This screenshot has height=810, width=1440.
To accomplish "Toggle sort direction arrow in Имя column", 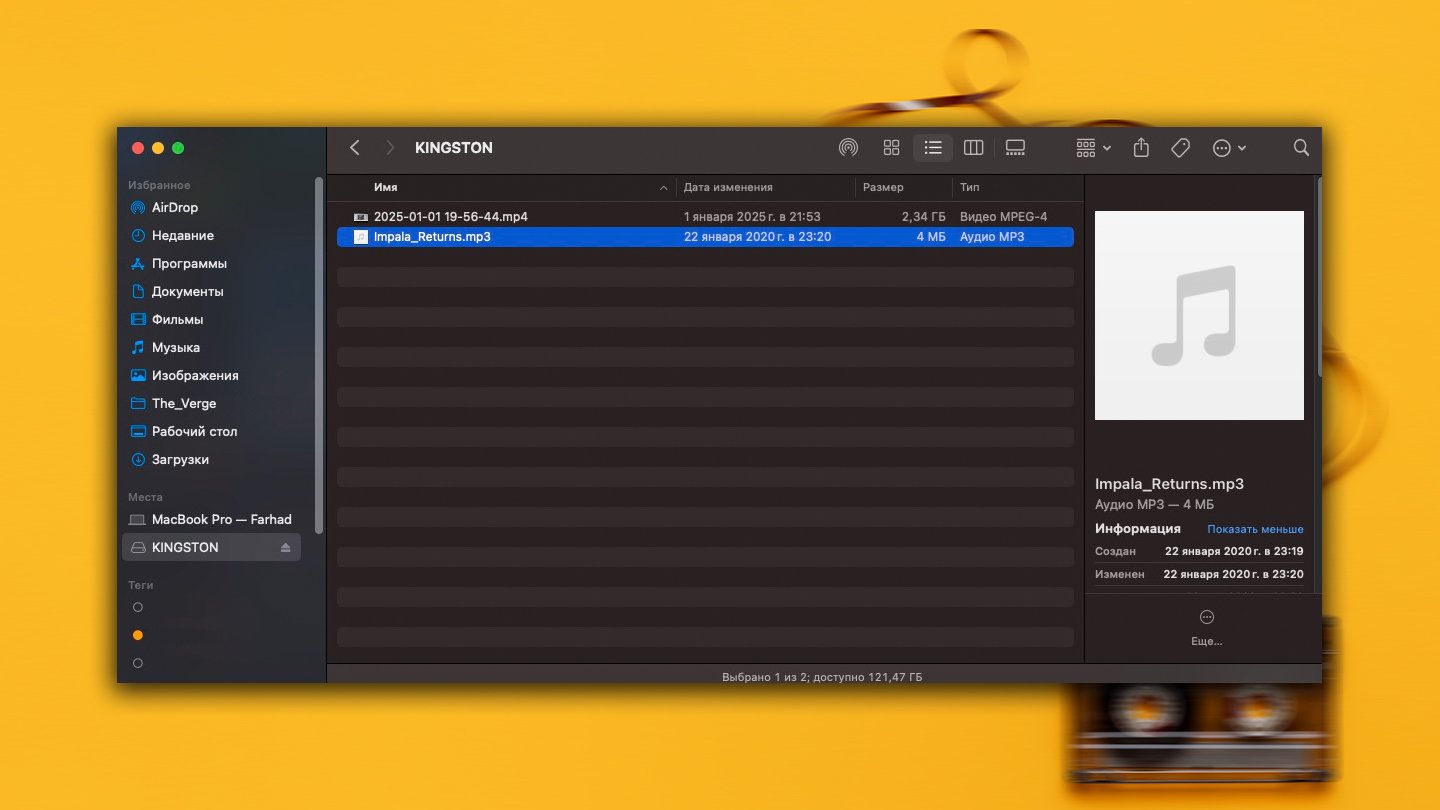I will pos(664,188).
